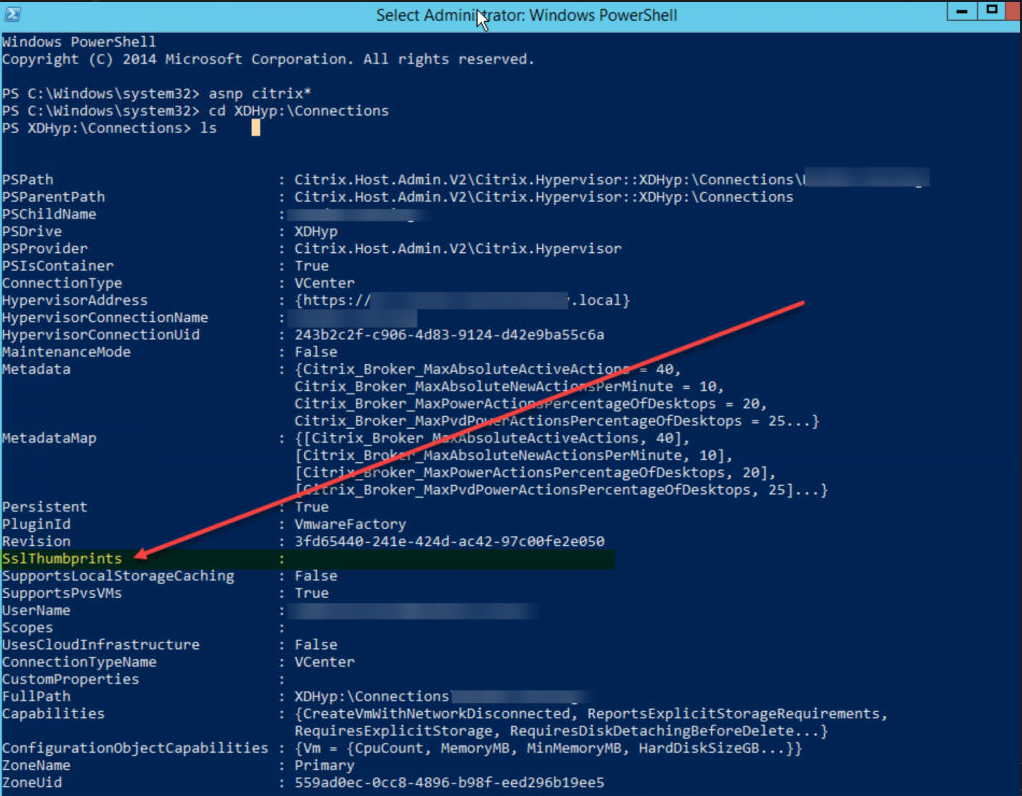Click the PSDrive value XDHyp

tap(315, 231)
